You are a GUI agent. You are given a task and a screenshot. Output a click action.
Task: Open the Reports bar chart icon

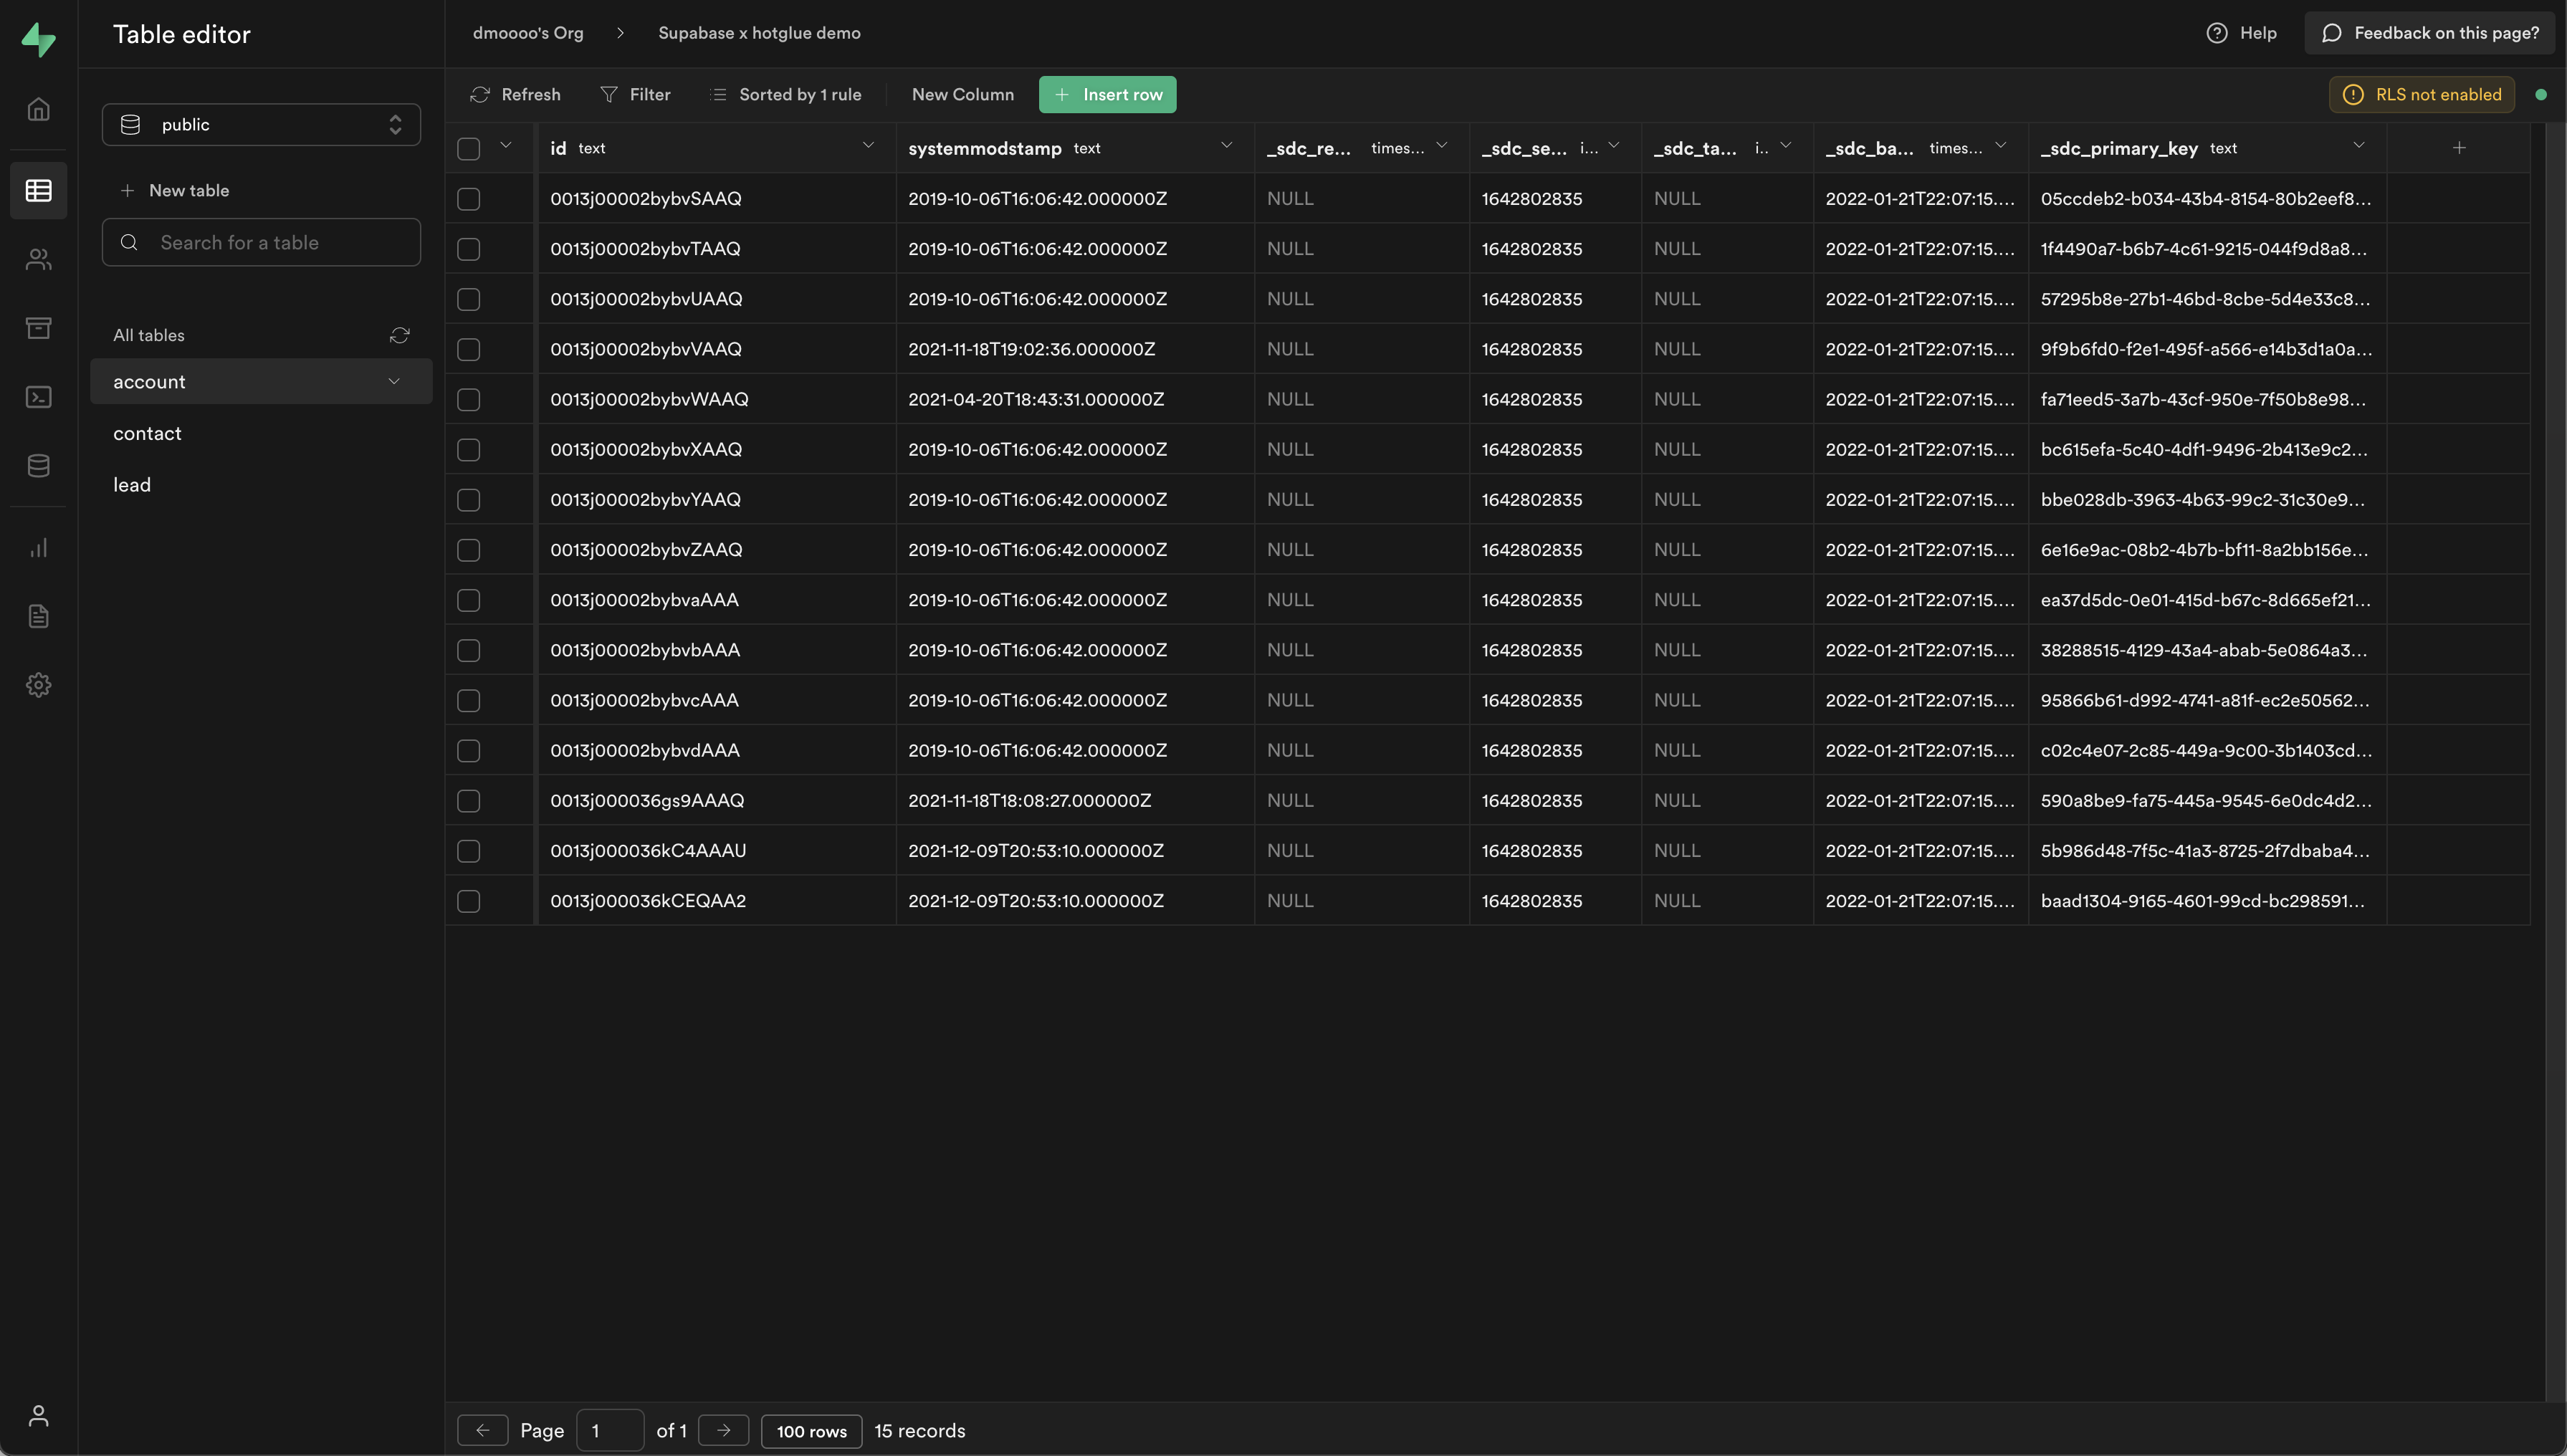coord(38,548)
